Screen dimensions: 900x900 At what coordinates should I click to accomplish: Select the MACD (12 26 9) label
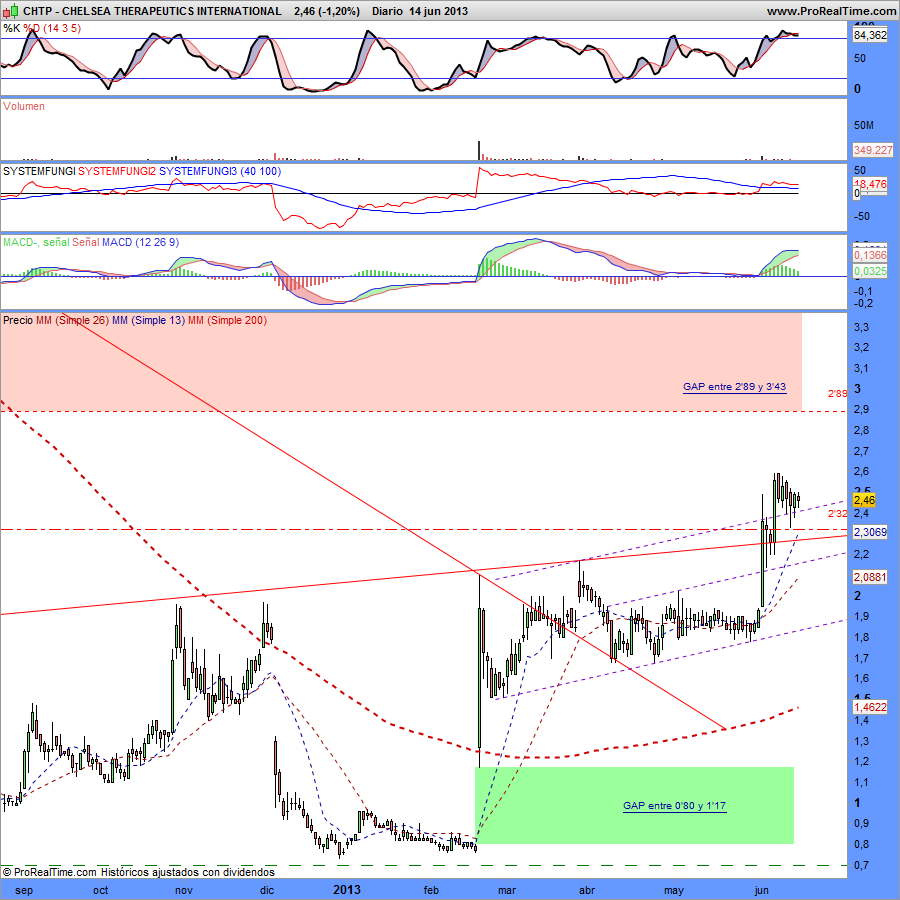click(141, 242)
